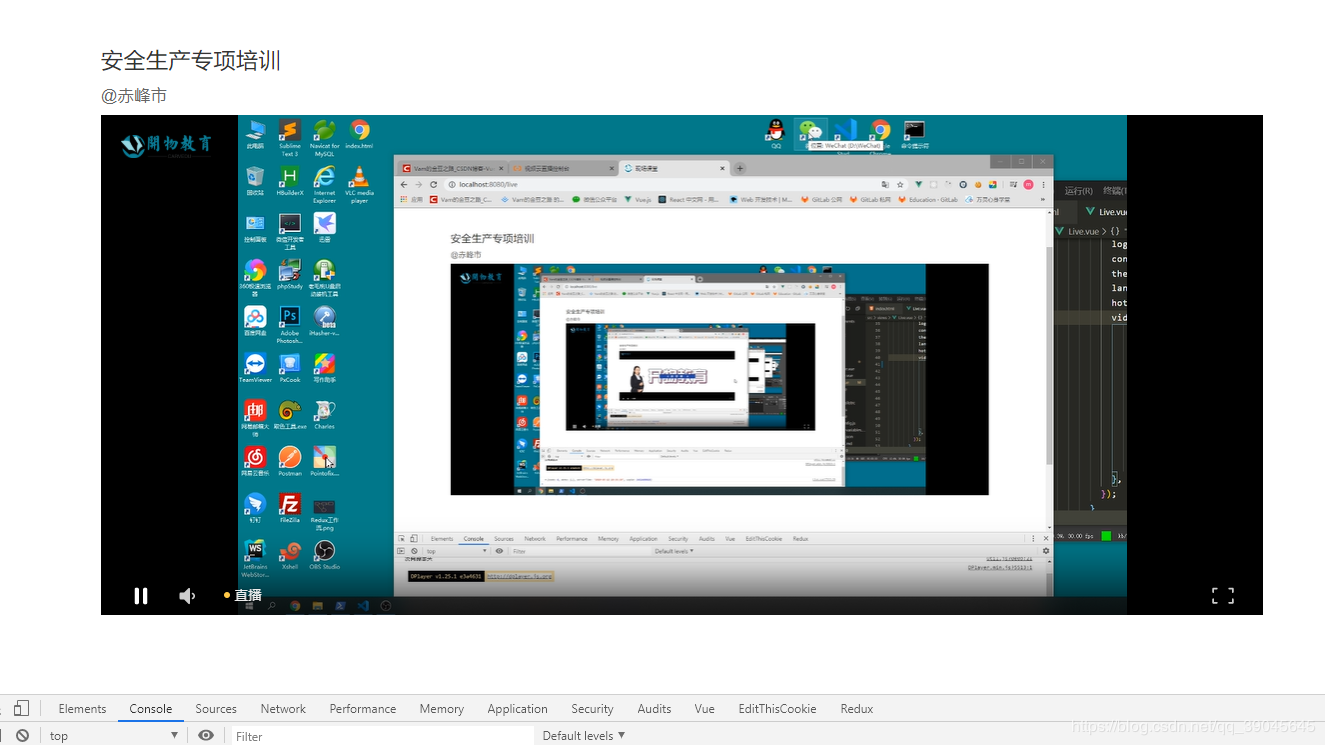The height and width of the screenshot is (745, 1325).
Task: Click the Charles desktop icon in video
Action: [x=324, y=415]
